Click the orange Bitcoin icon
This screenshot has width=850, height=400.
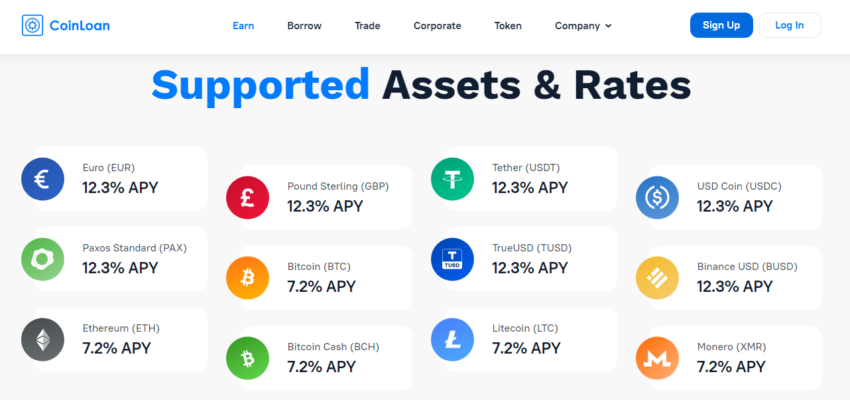coord(248,278)
